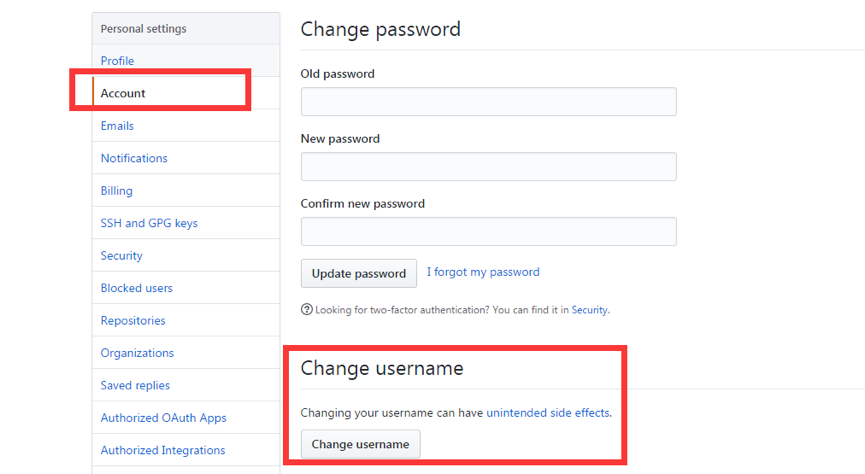Click the Change username button
The width and height of the screenshot is (865, 474).
(360, 444)
